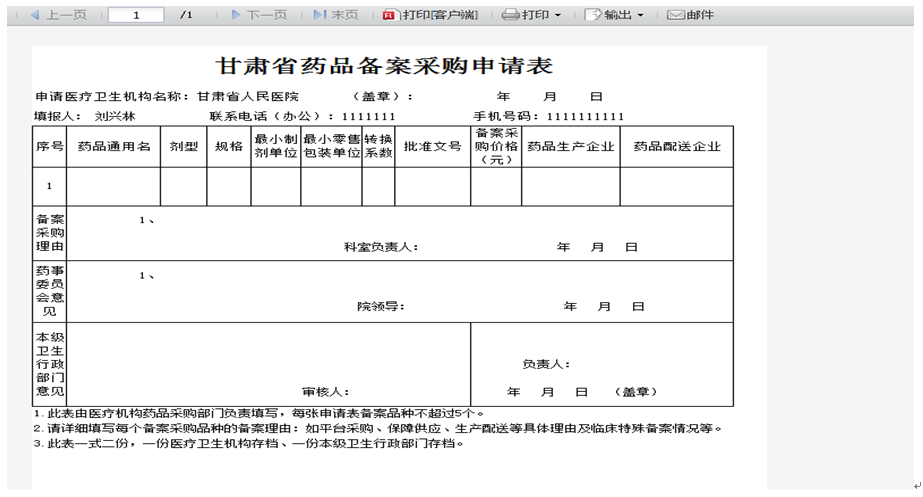Click the 药品配送企业 column header

click(677, 146)
